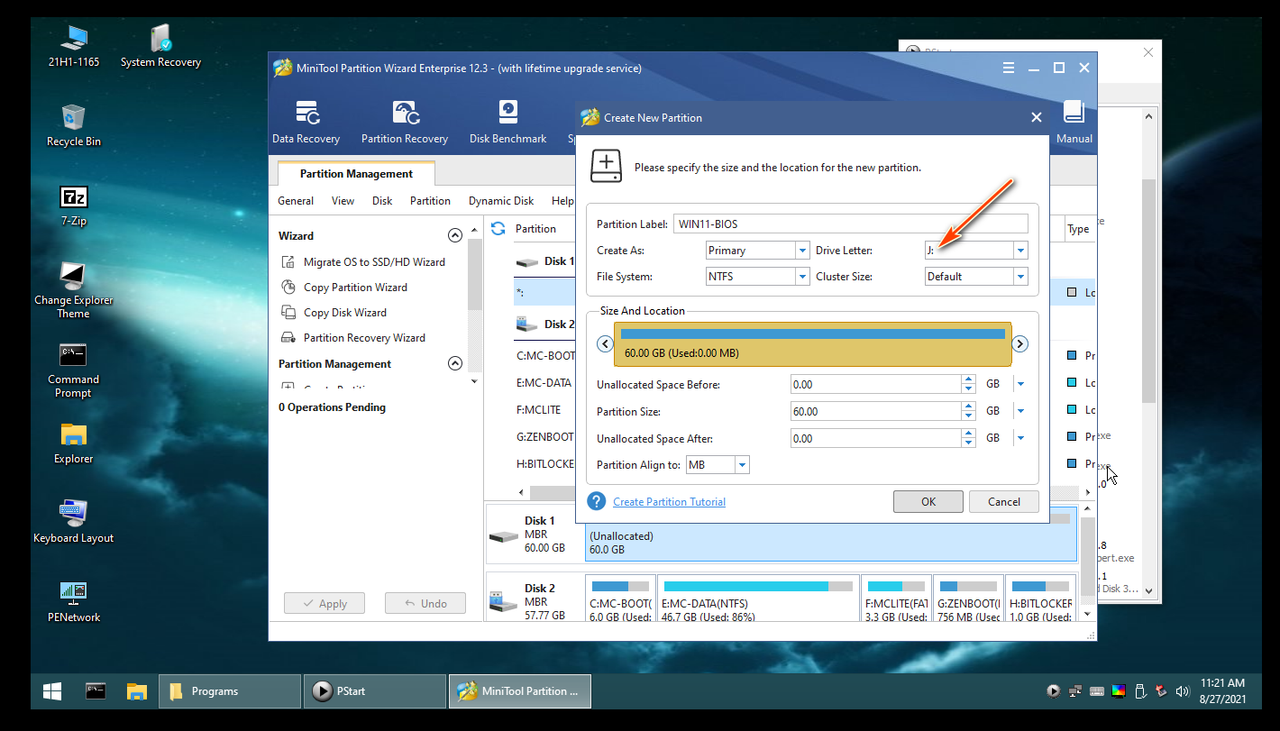Open Data Recovery tool in MiniTool toolbar
The image size is (1280, 731).
306,122
